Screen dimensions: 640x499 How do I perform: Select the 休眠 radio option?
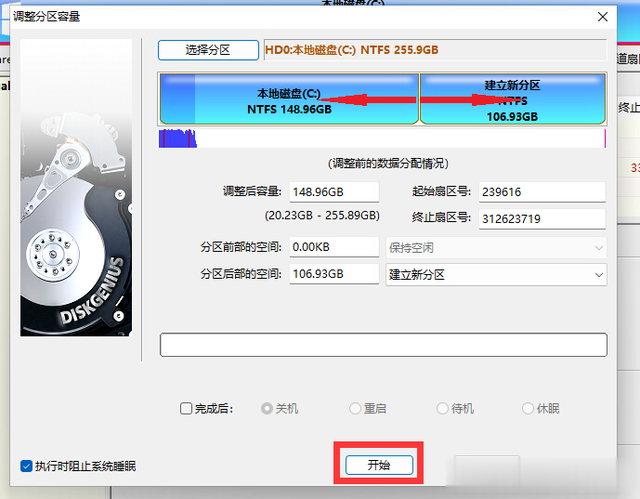tap(528, 408)
